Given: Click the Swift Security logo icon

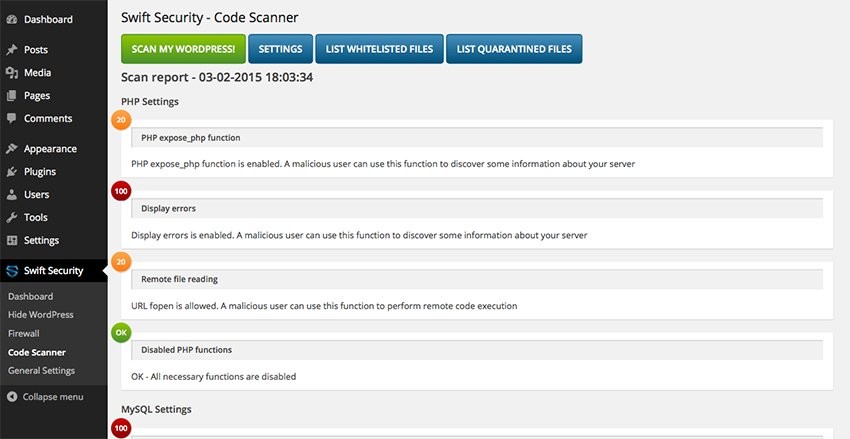Looking at the screenshot, I should (11, 271).
